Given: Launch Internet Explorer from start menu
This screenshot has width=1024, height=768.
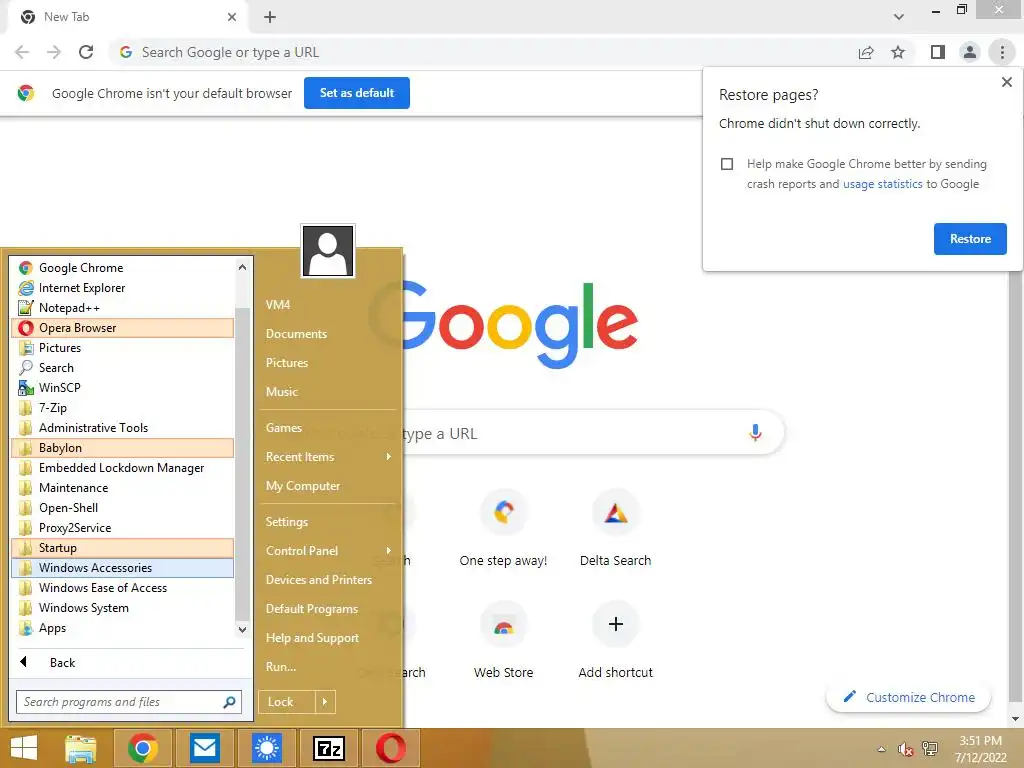Looking at the screenshot, I should tap(123, 288).
